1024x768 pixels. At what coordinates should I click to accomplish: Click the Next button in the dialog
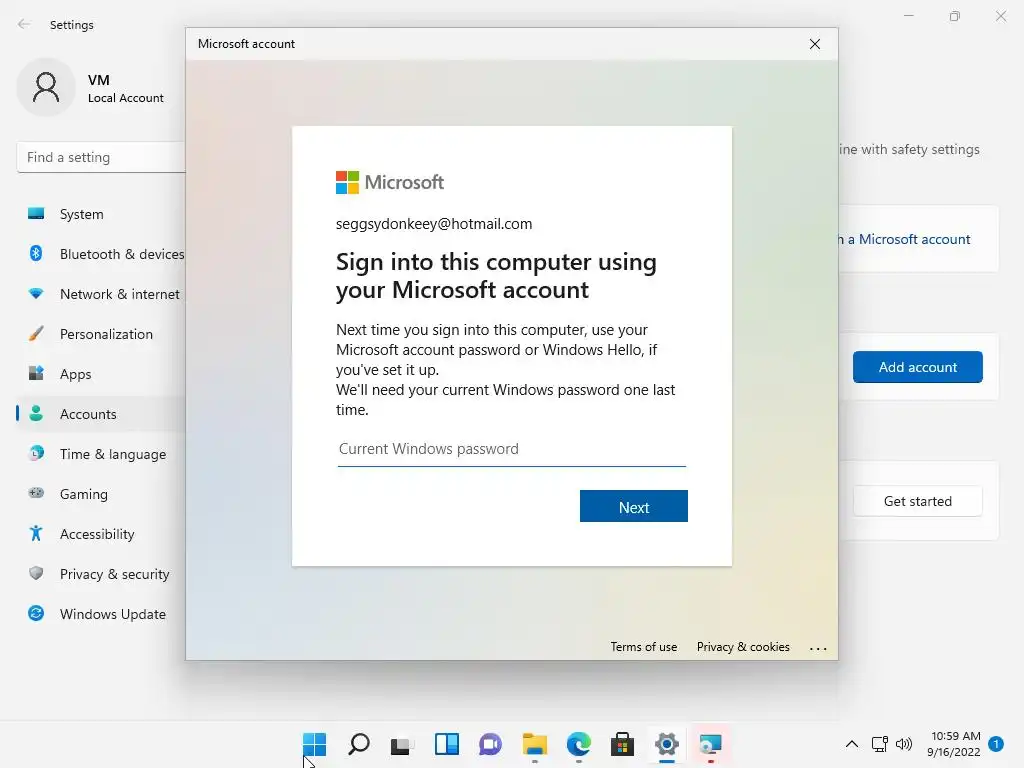(x=633, y=506)
